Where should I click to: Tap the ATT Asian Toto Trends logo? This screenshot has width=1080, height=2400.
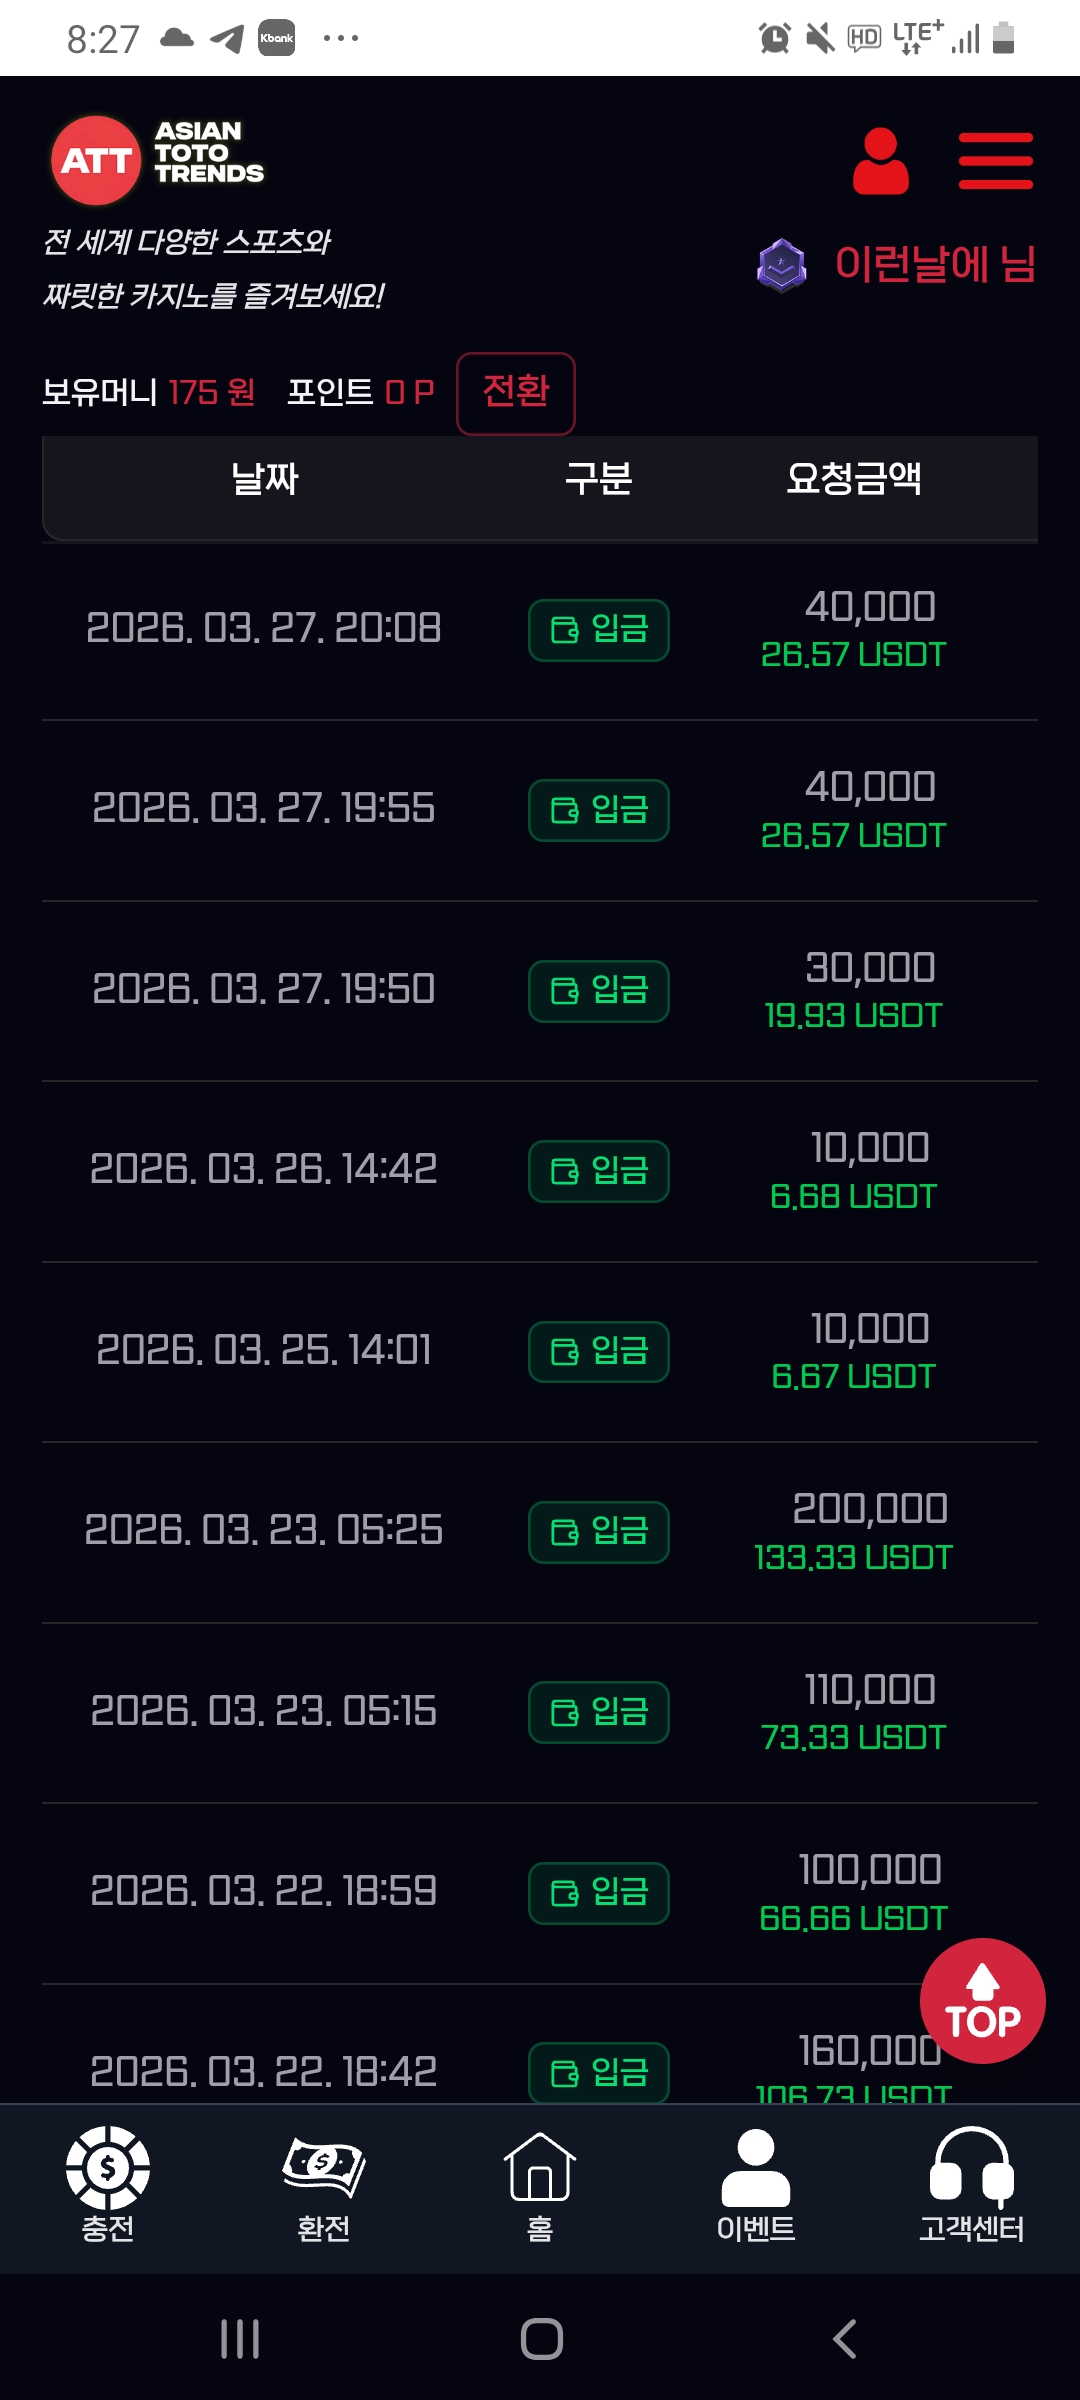click(x=158, y=158)
